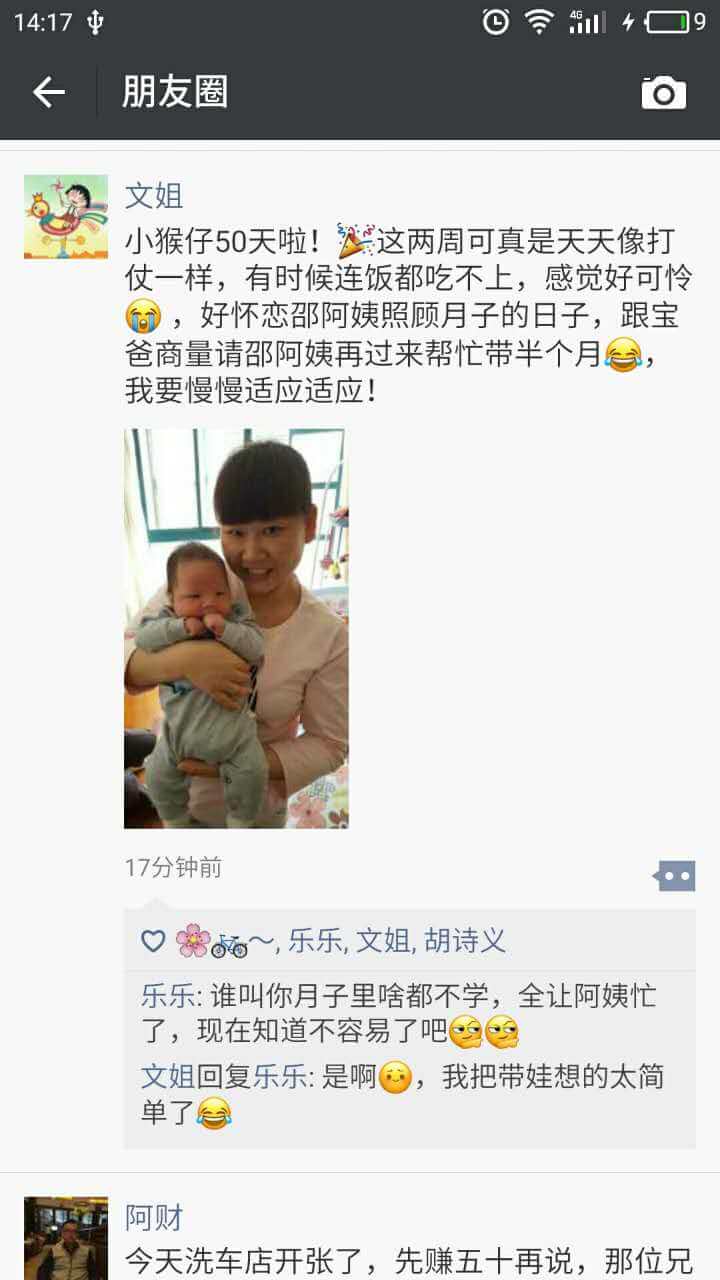Tap the back arrow icon
The image size is (720, 1280).
(48, 93)
